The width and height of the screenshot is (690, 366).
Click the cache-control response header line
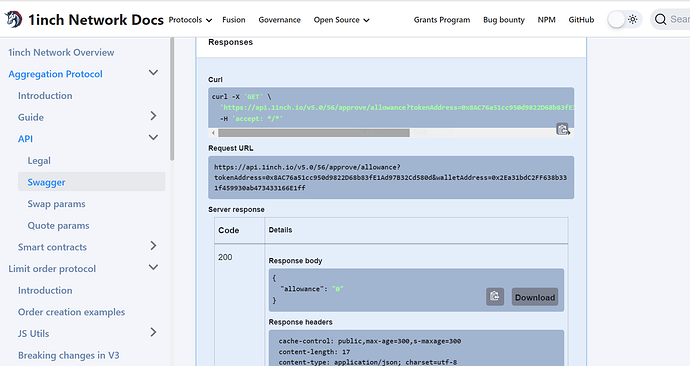[x=370, y=341]
